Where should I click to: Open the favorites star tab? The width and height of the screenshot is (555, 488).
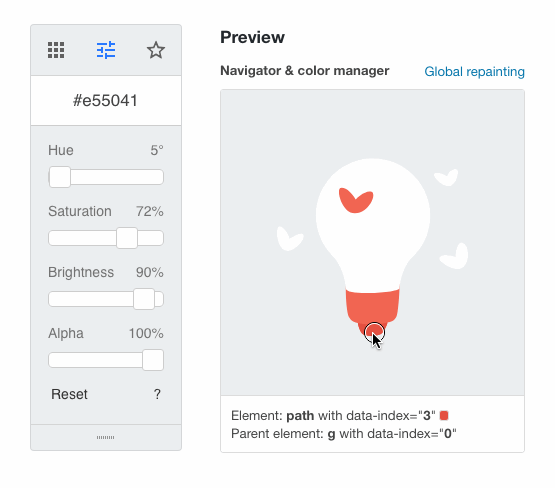pos(156,50)
